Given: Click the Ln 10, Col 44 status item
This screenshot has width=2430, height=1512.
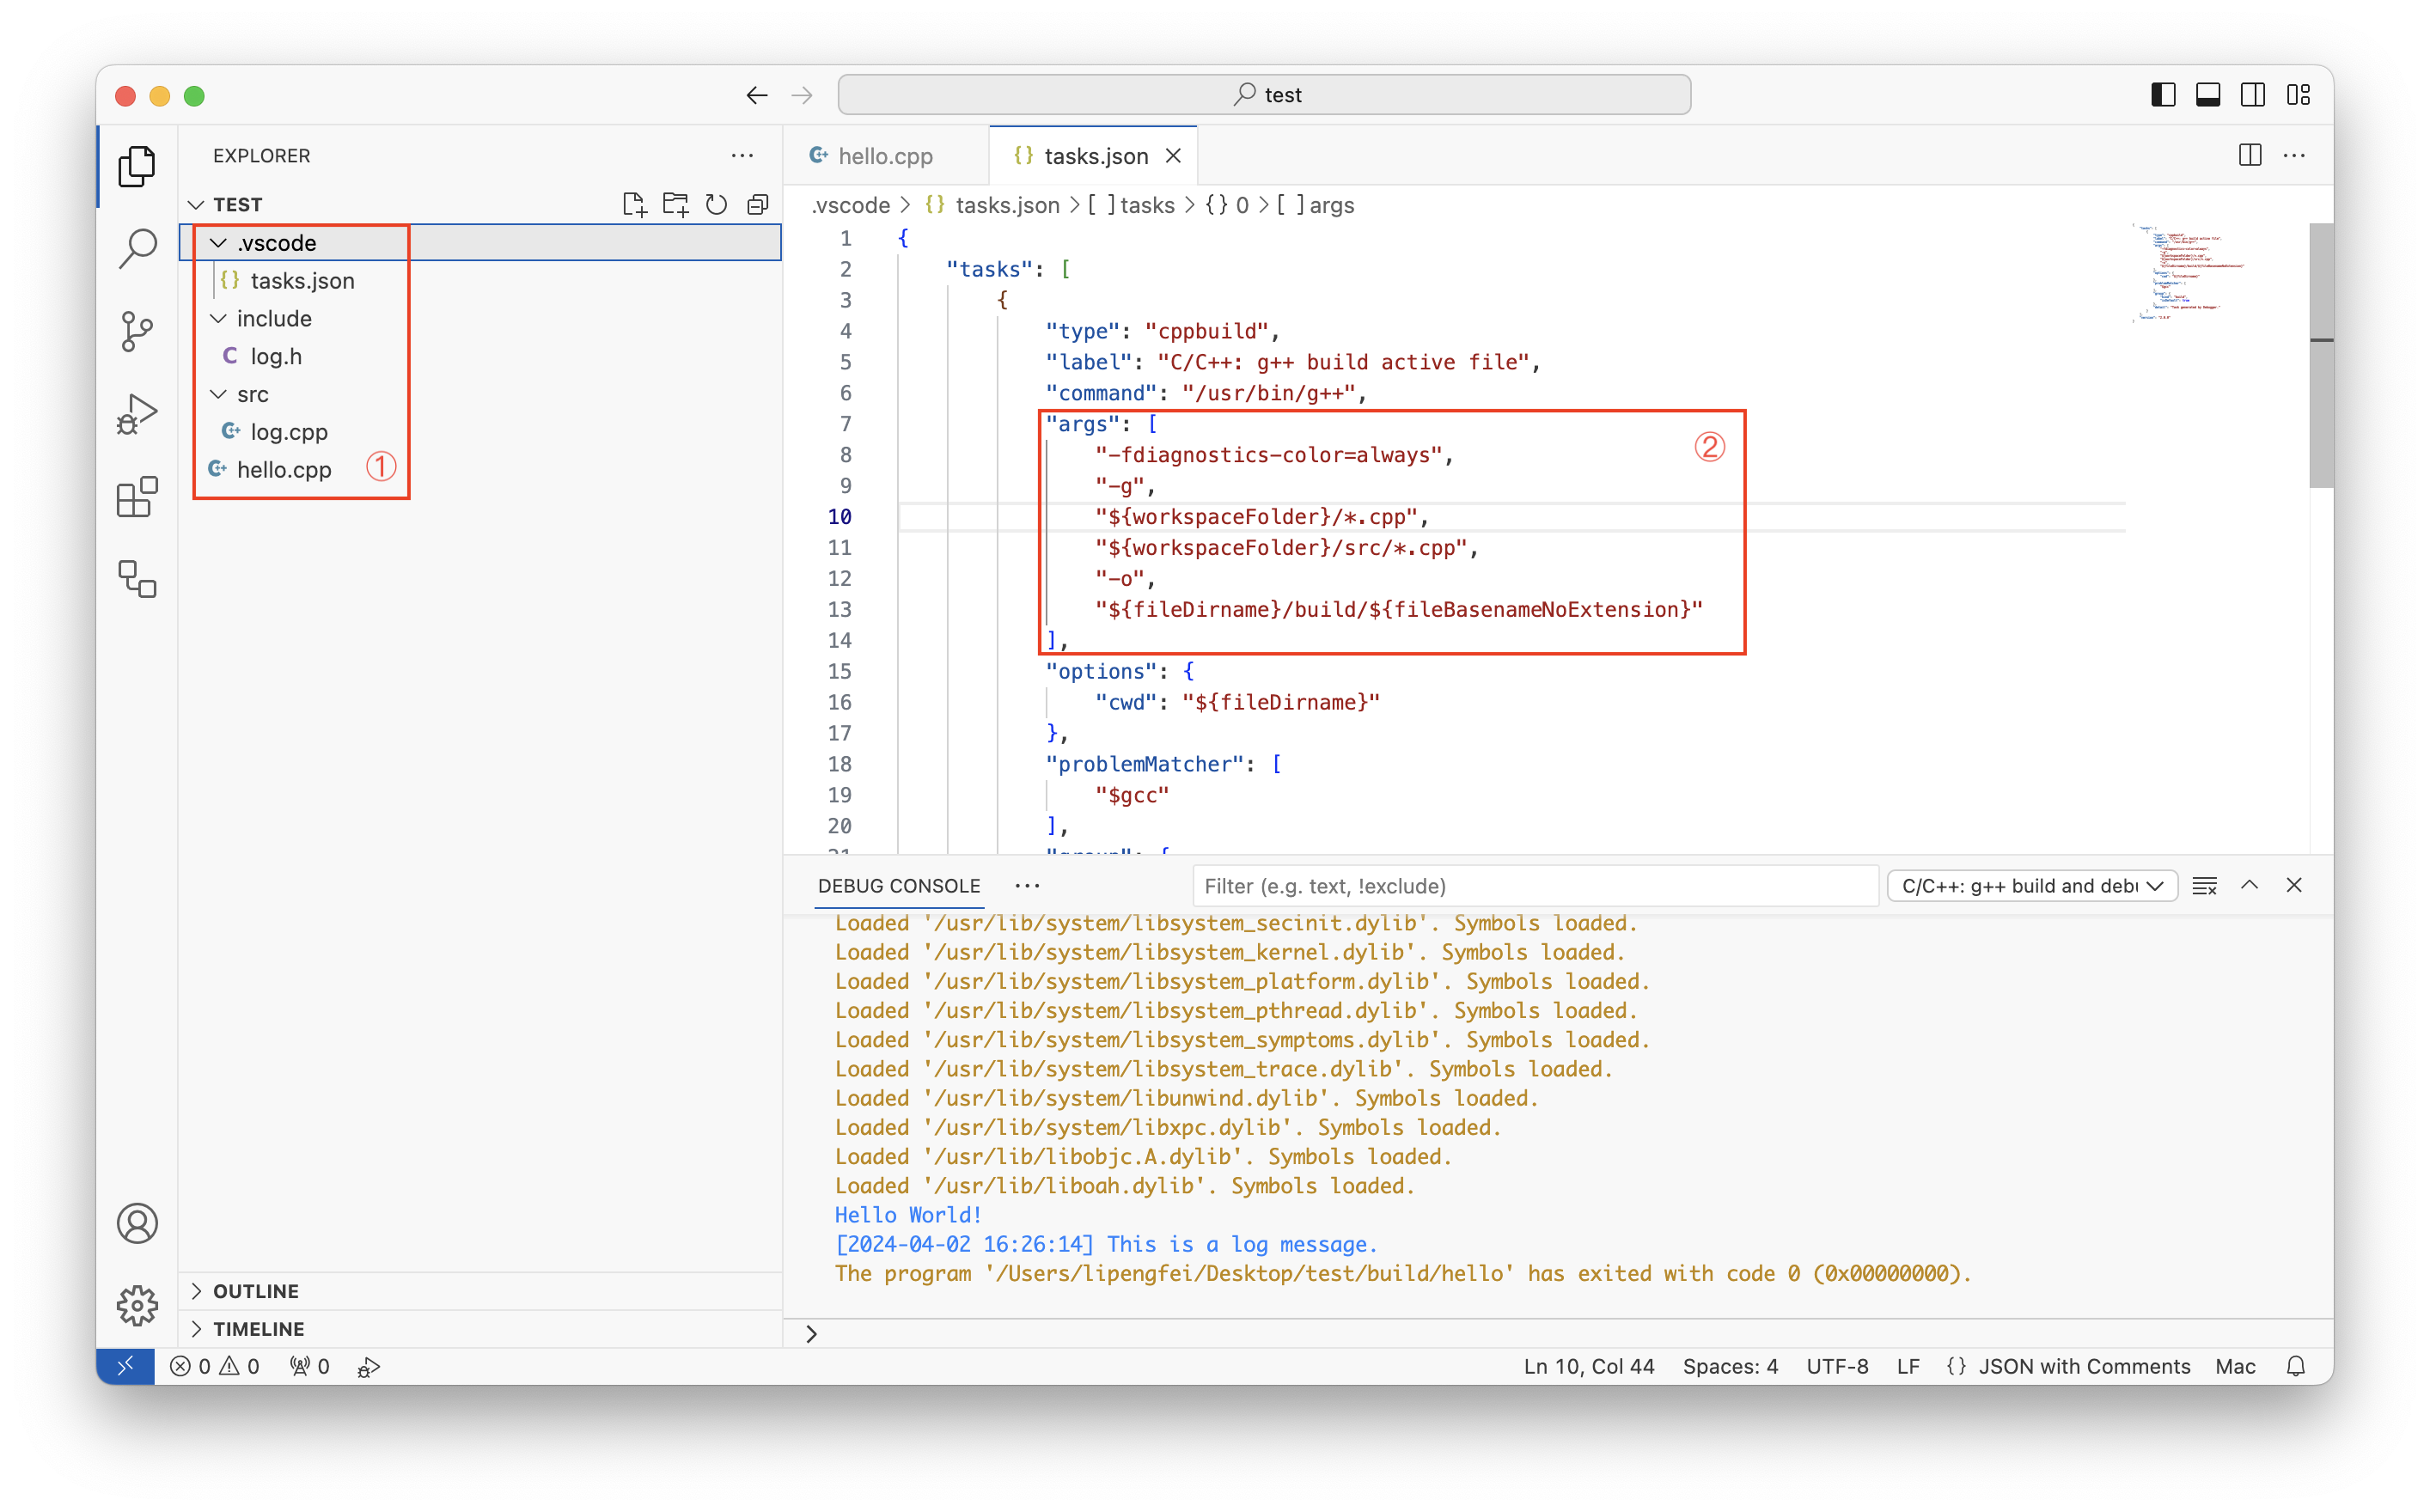Looking at the screenshot, I should click(x=1589, y=1367).
